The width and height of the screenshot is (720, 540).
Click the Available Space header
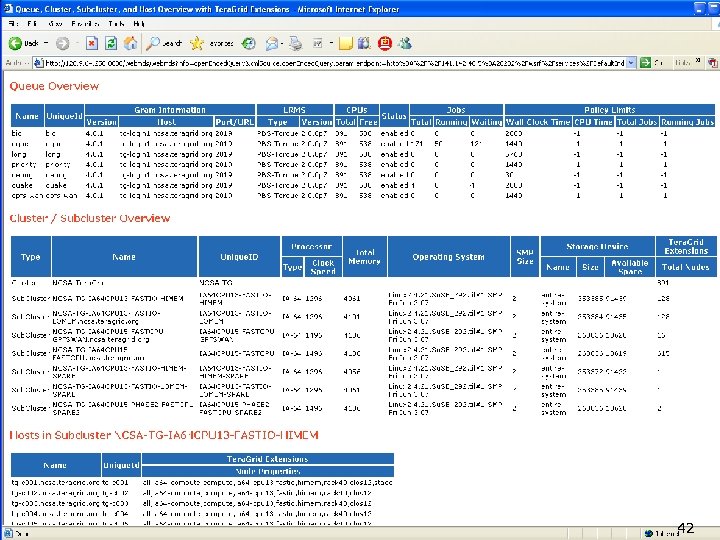point(630,267)
